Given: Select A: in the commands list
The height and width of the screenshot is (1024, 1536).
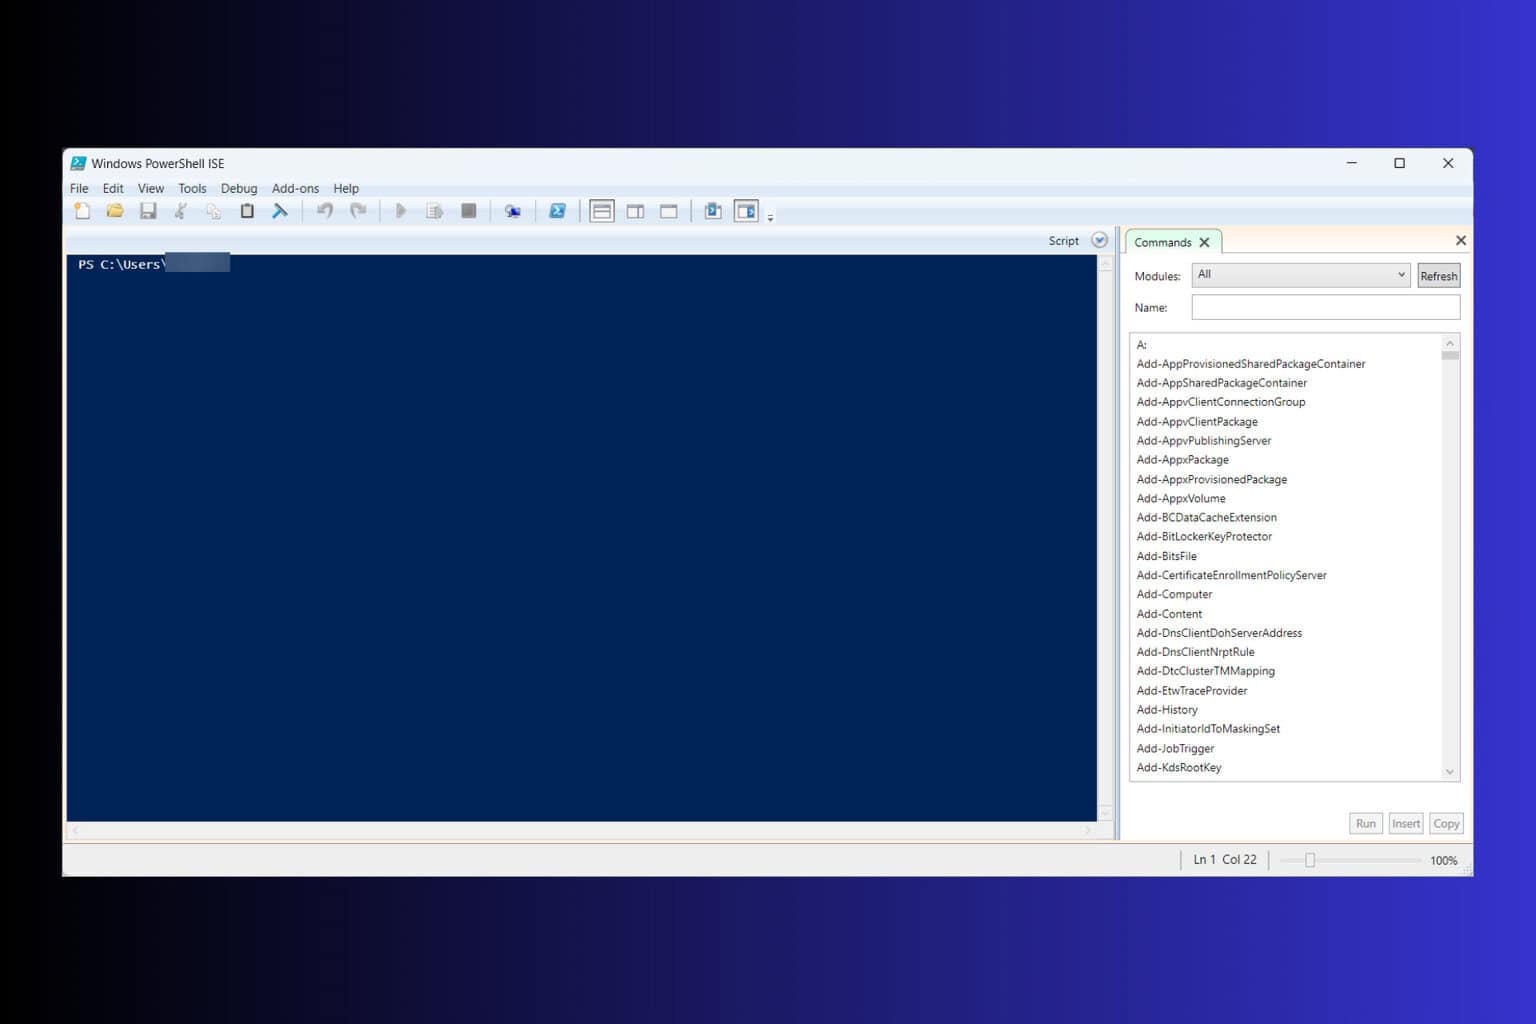Looking at the screenshot, I should (x=1141, y=345).
